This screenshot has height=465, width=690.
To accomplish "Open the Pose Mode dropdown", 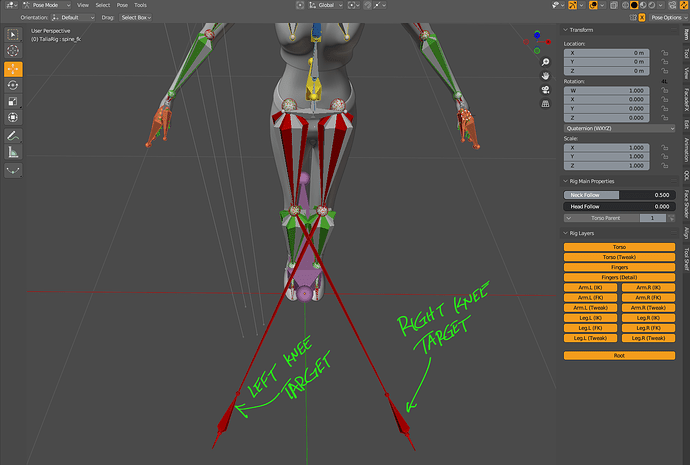I will coord(47,5).
